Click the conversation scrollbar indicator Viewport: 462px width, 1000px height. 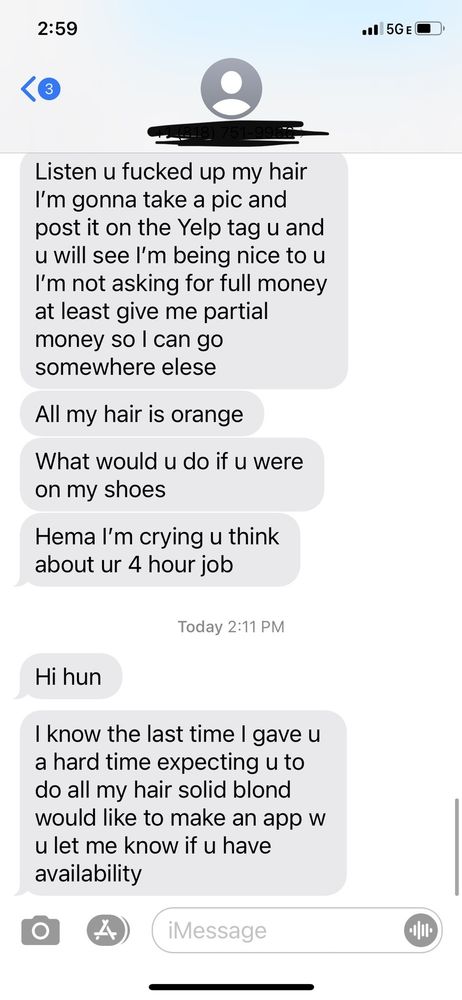pos(456,847)
